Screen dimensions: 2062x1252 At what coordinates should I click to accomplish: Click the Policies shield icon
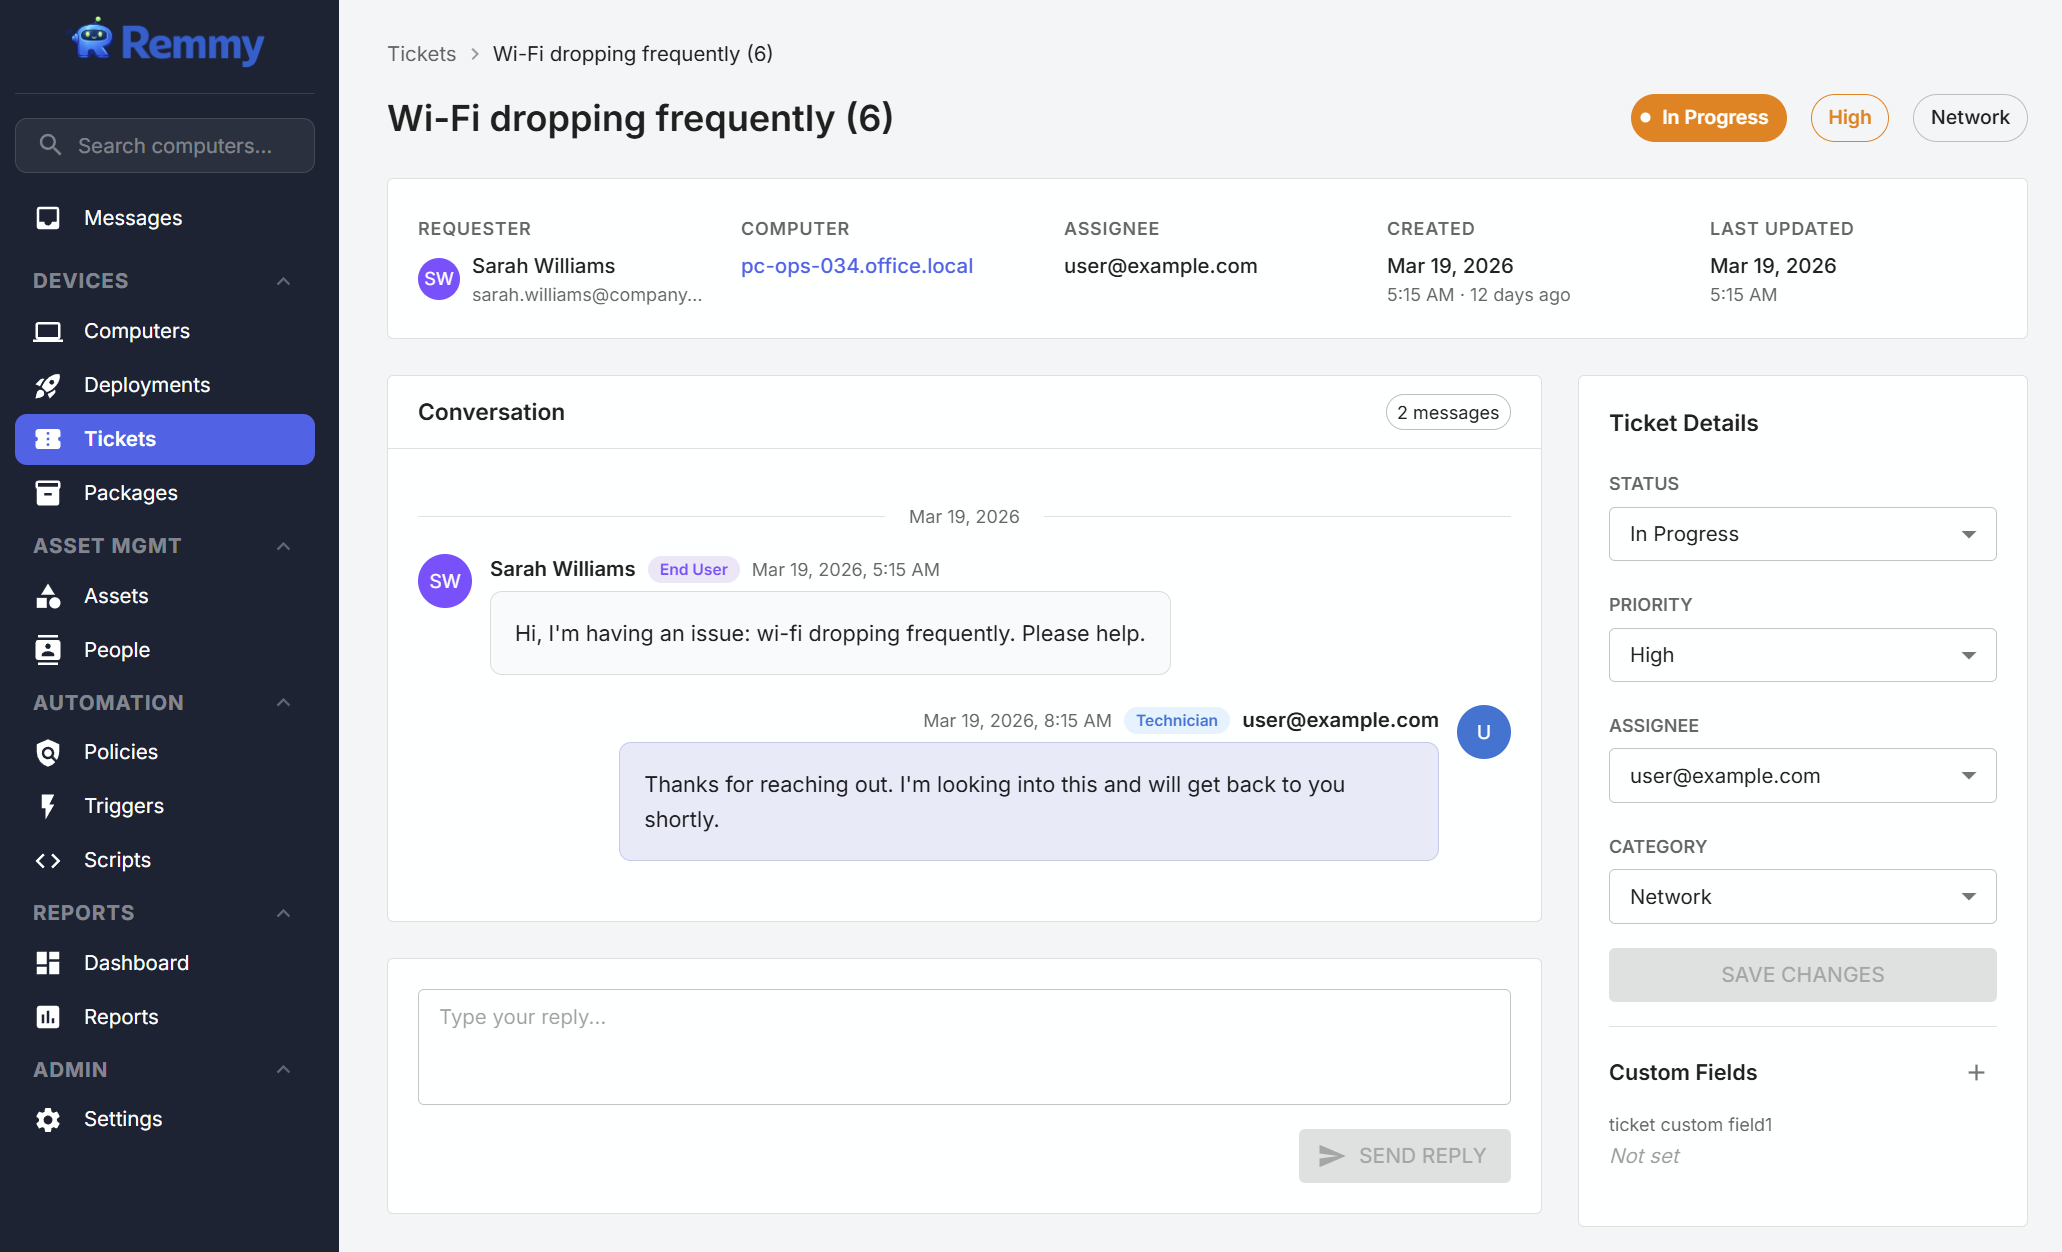tap(48, 752)
